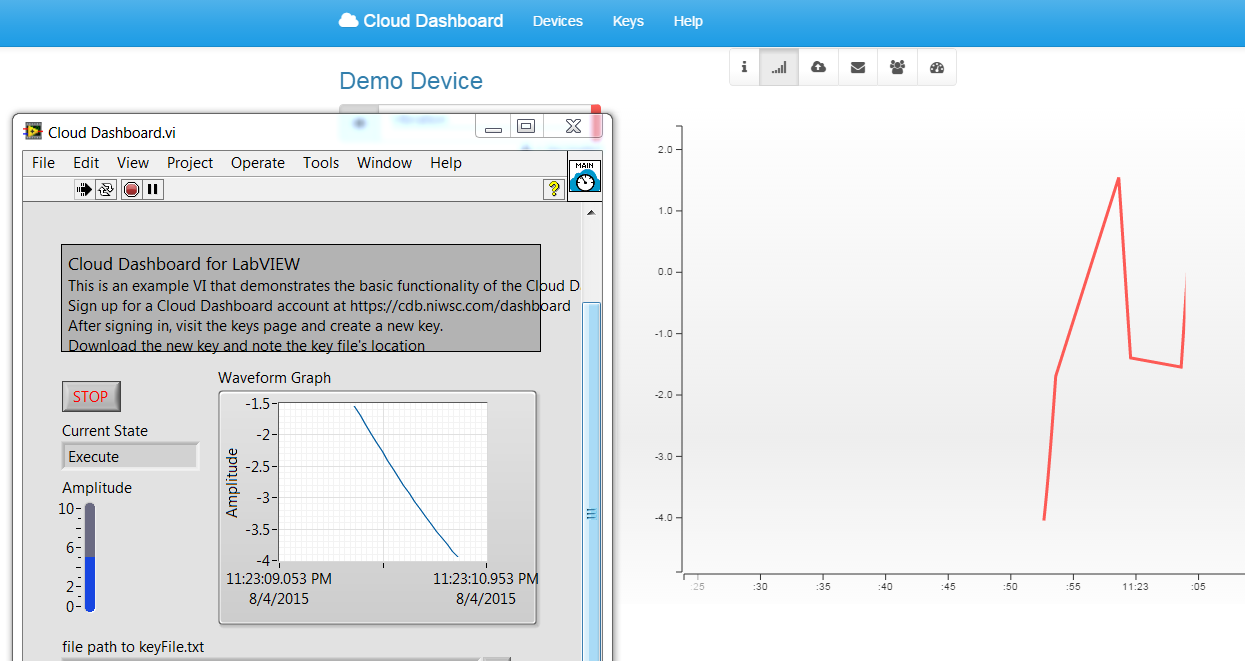The image size is (1245, 661).
Task: Open the Operate menu
Action: tap(258, 163)
